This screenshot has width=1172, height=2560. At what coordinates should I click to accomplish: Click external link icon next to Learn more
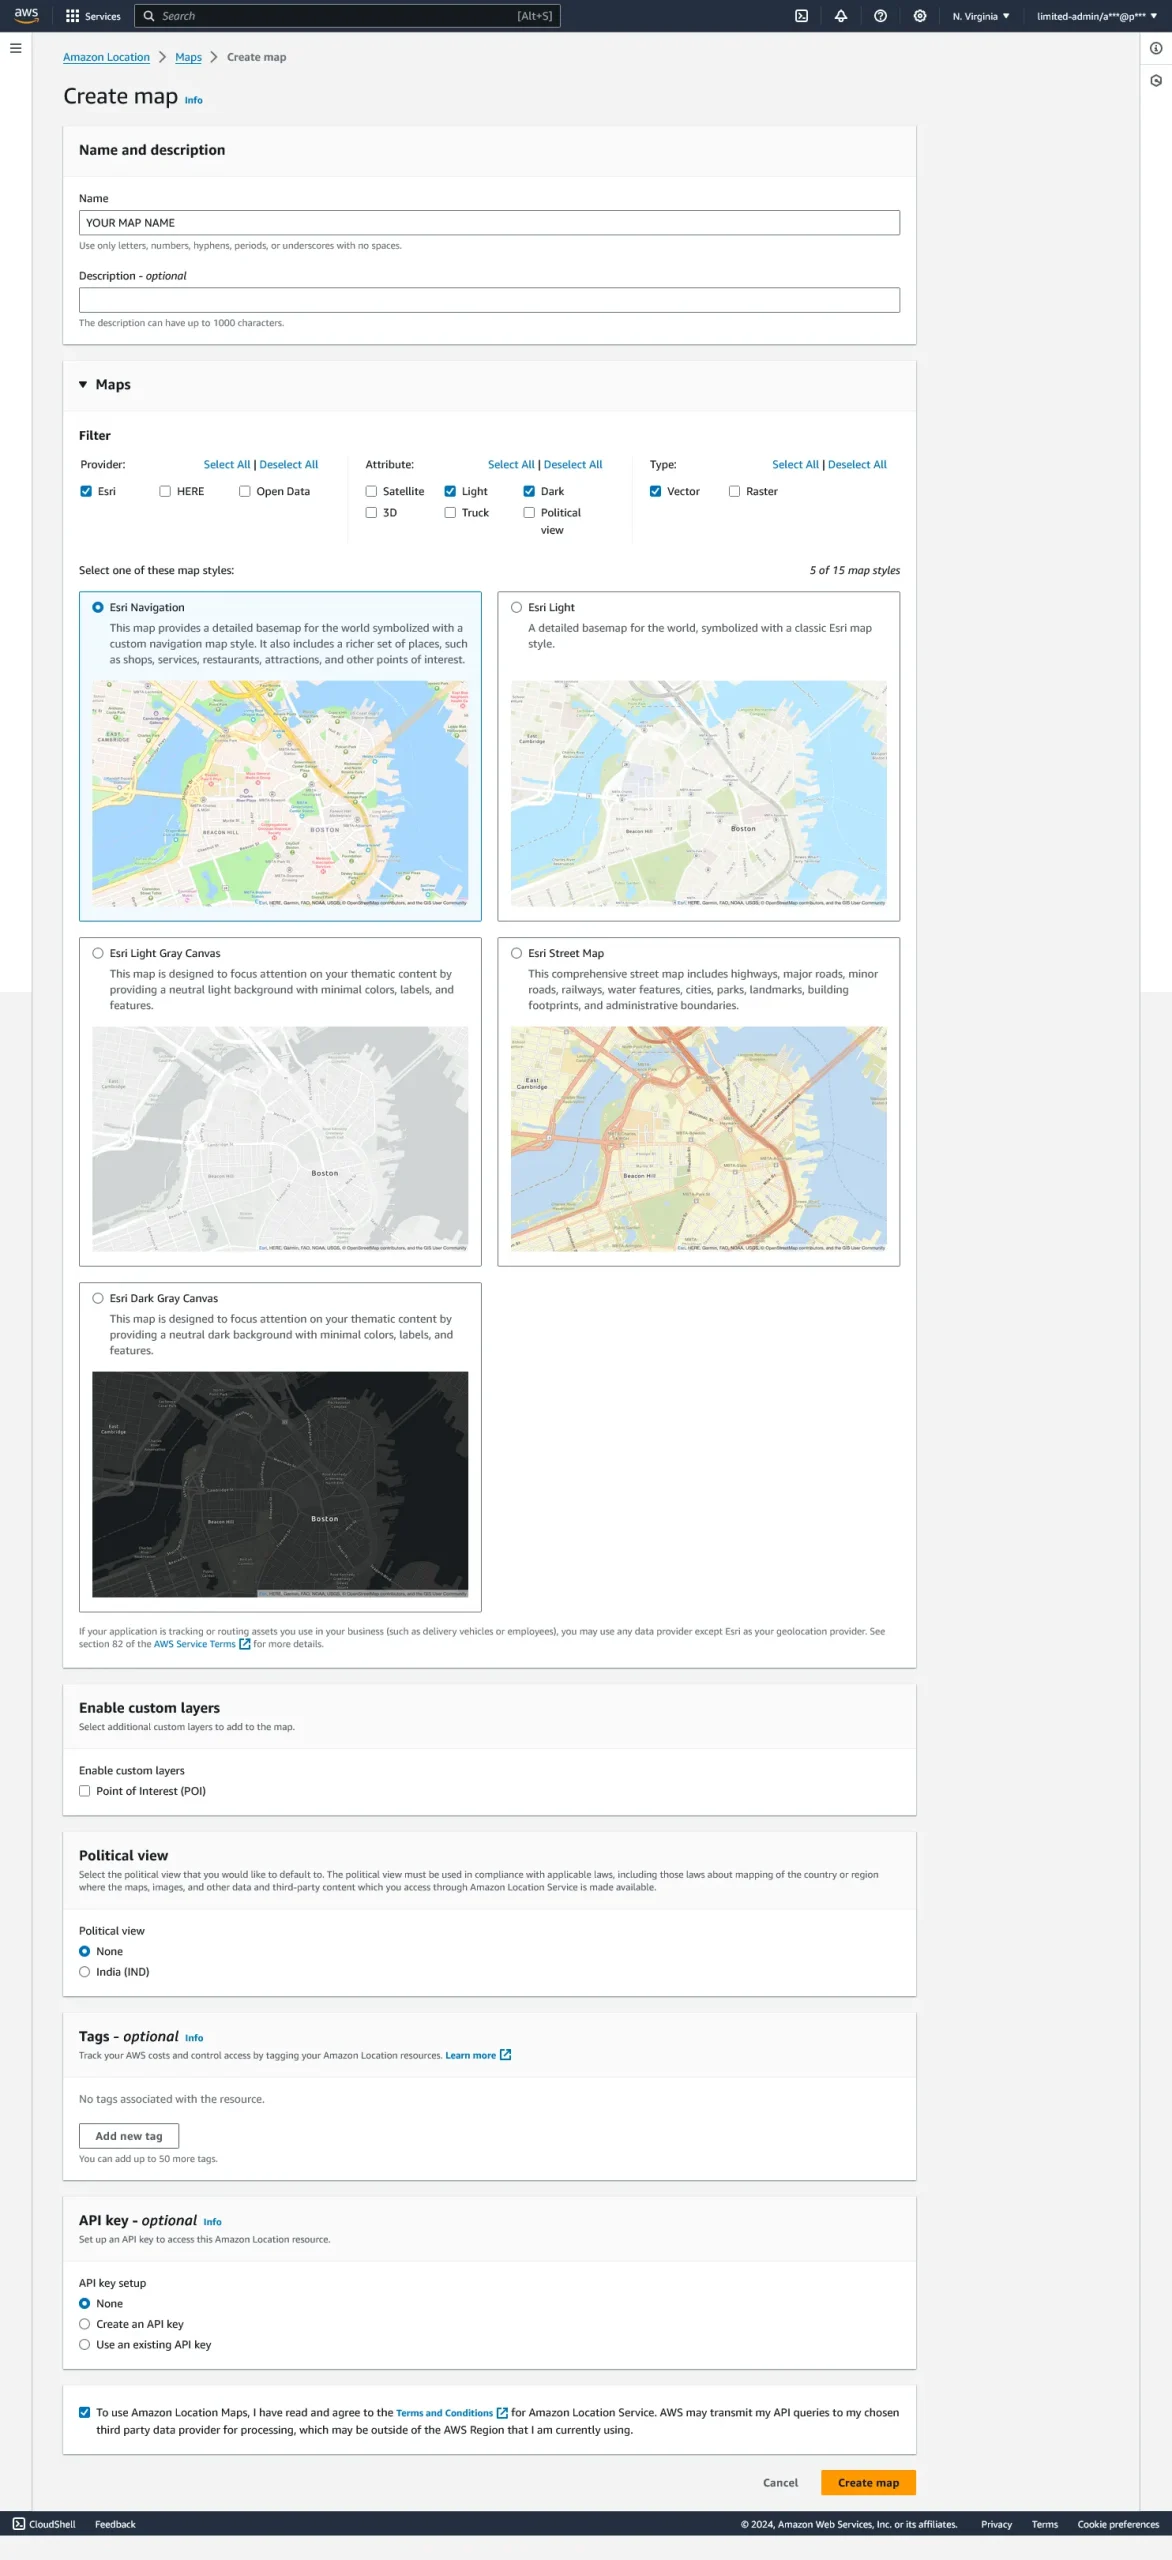click(x=506, y=2055)
